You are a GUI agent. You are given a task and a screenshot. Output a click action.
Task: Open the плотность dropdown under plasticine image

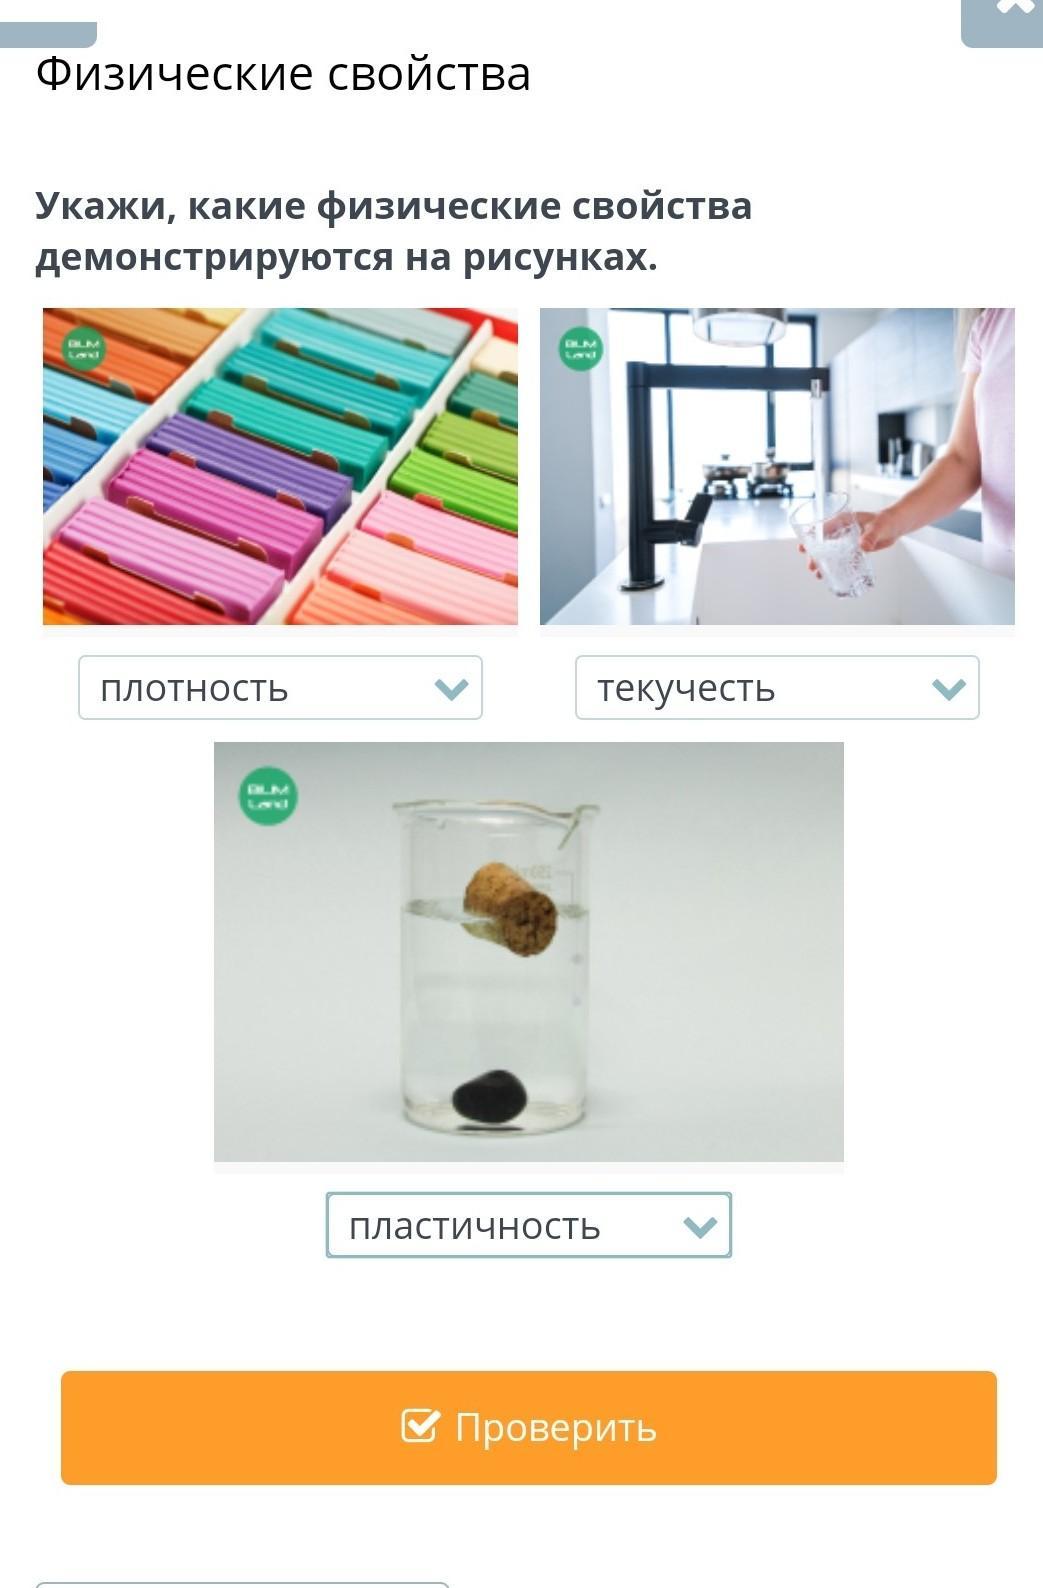(x=280, y=688)
